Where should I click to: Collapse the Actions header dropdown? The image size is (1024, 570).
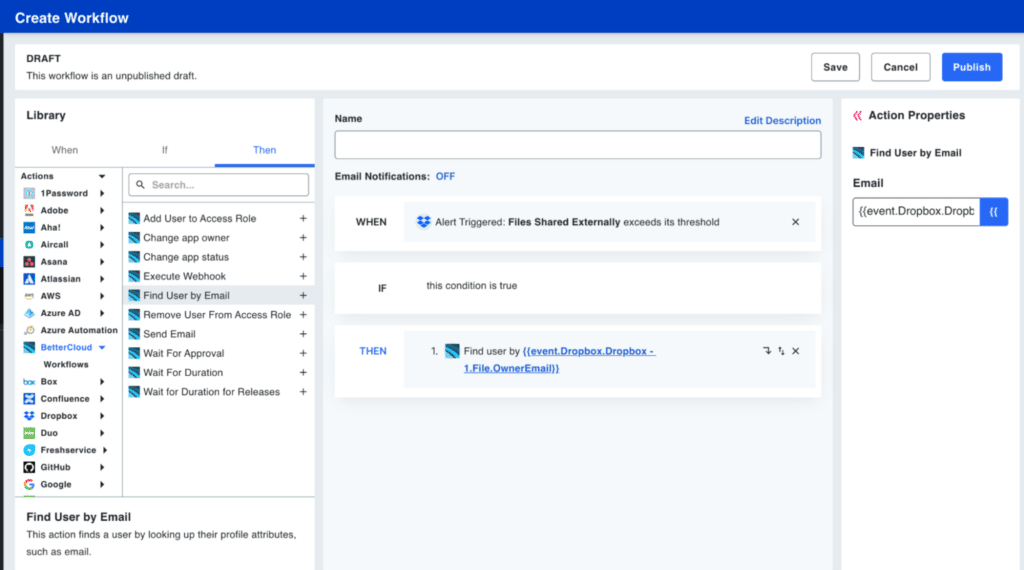pyautogui.click(x=102, y=176)
